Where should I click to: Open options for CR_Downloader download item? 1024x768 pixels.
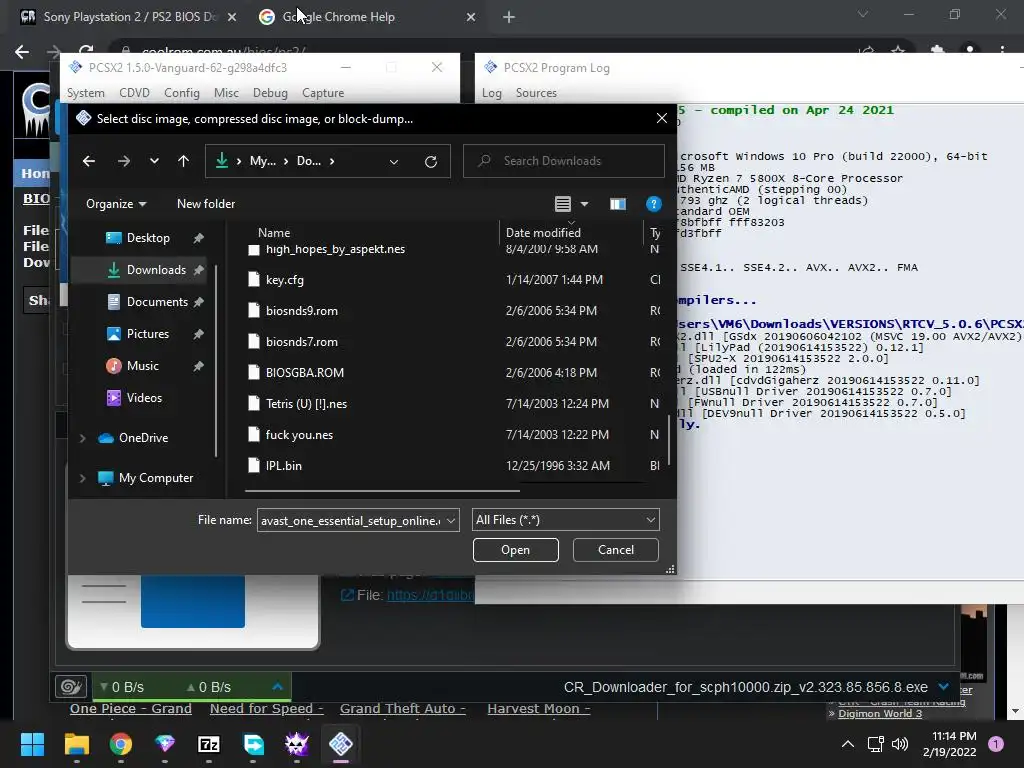(944, 687)
